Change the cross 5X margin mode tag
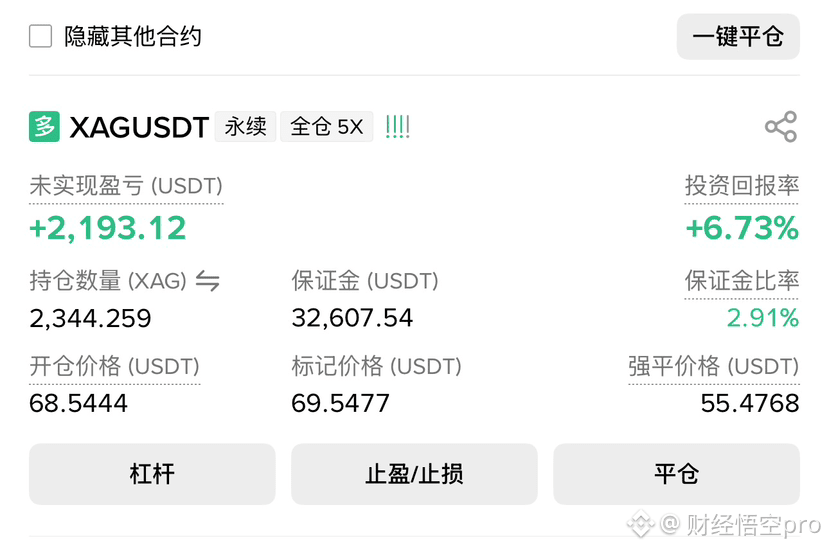This screenshot has width=829, height=550. click(326, 127)
